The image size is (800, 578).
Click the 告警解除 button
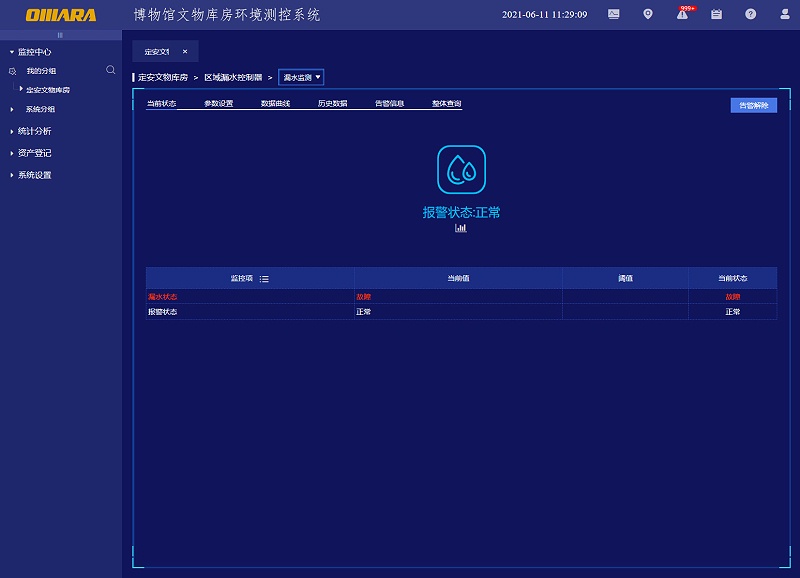pos(753,105)
